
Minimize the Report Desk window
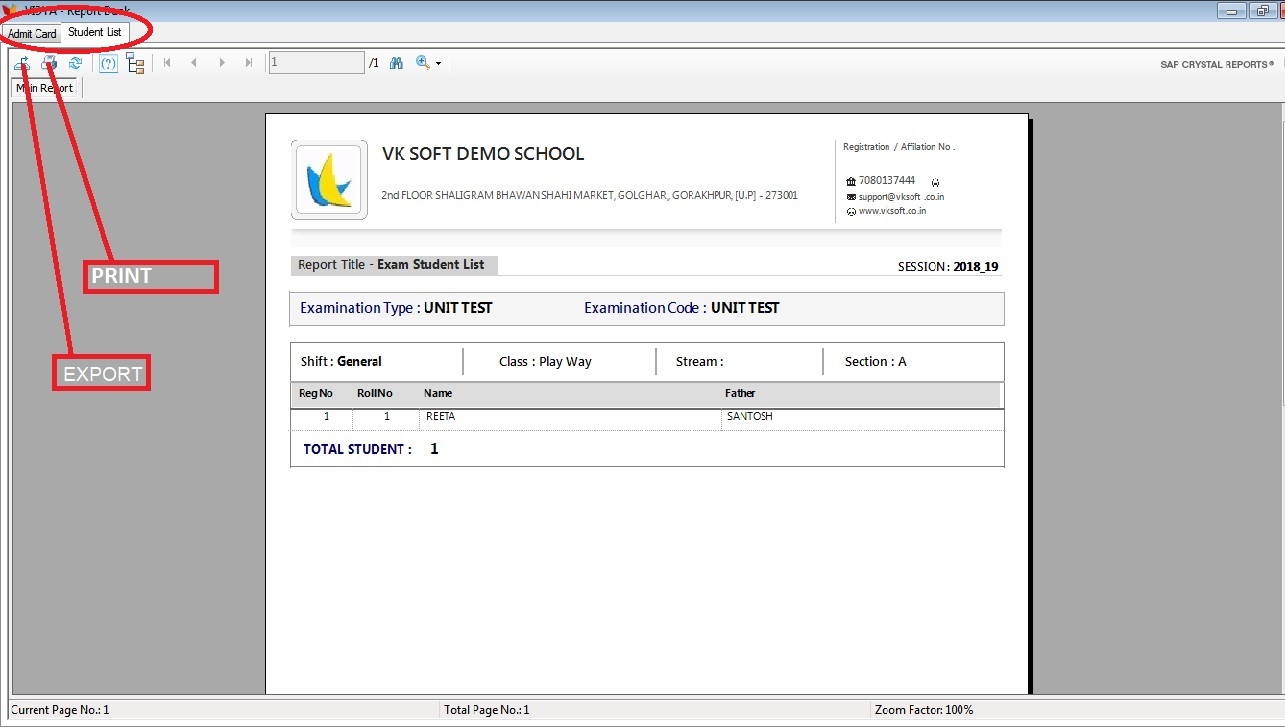pyautogui.click(x=1230, y=10)
